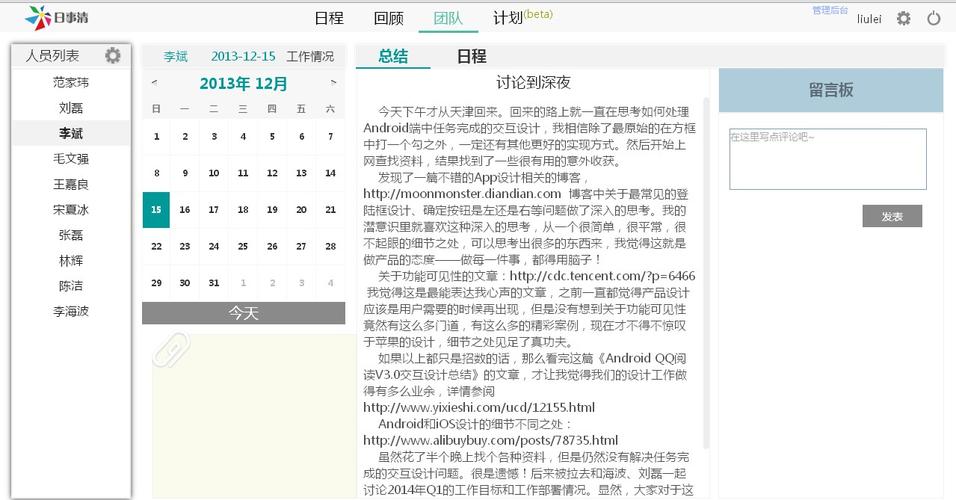The width and height of the screenshot is (956, 500).
Task: Select December 28 in calendar
Action: (330, 246)
